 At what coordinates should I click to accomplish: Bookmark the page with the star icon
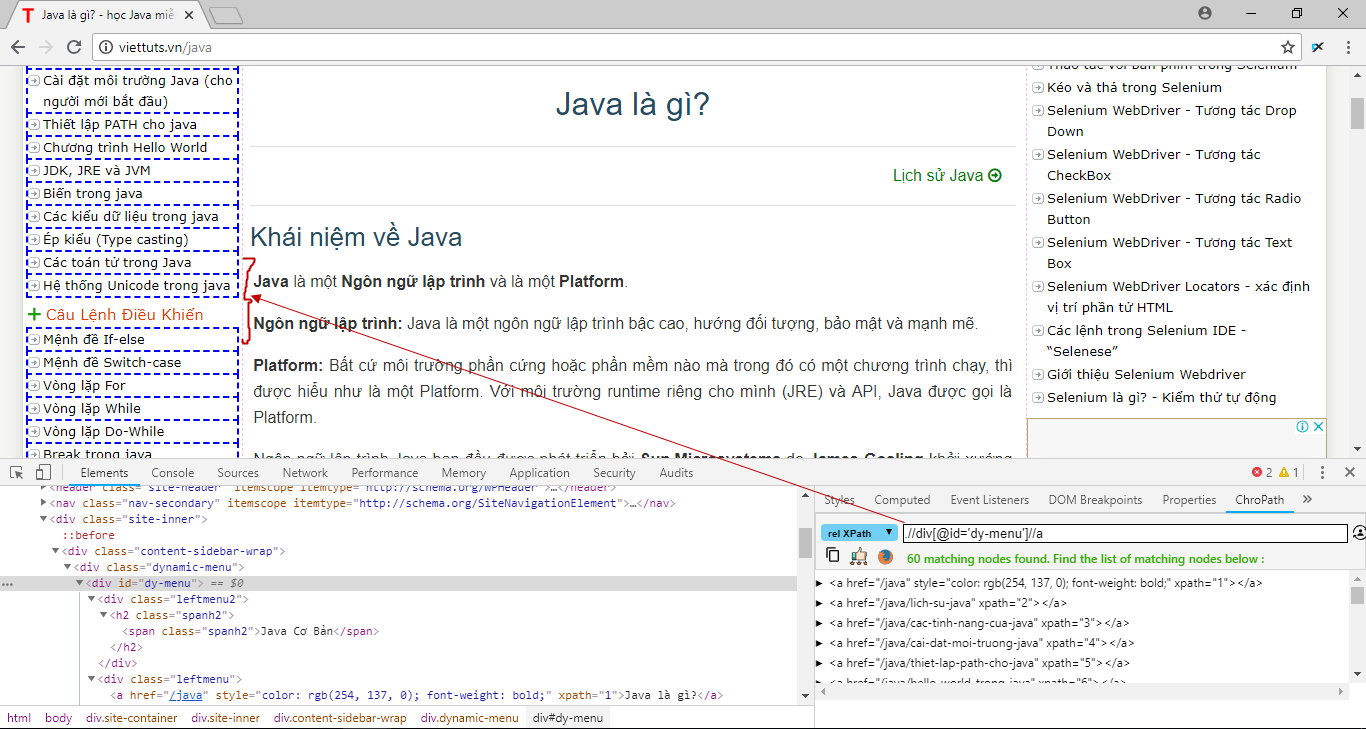coord(1288,47)
